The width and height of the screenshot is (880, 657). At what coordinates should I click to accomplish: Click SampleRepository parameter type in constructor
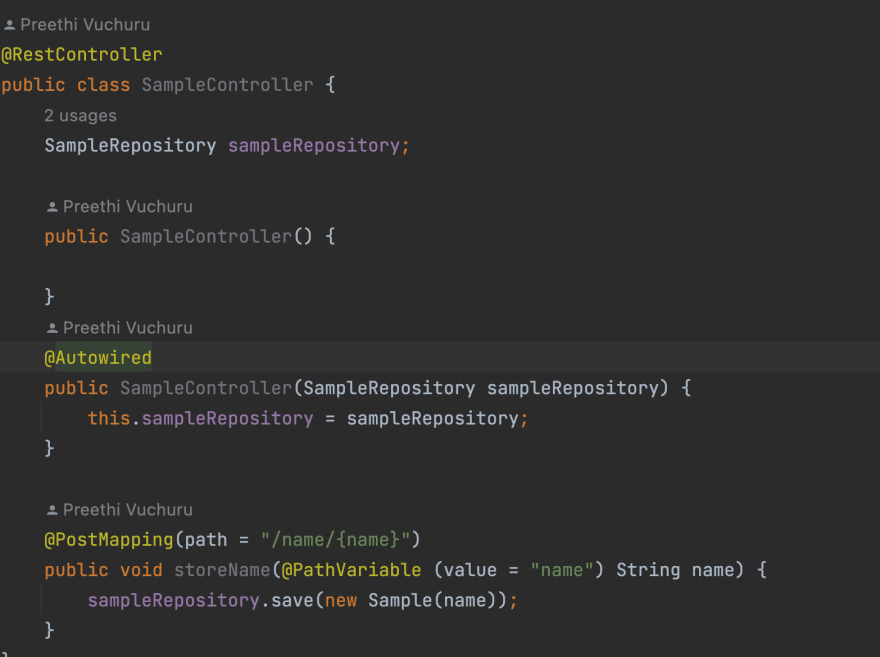pos(389,388)
